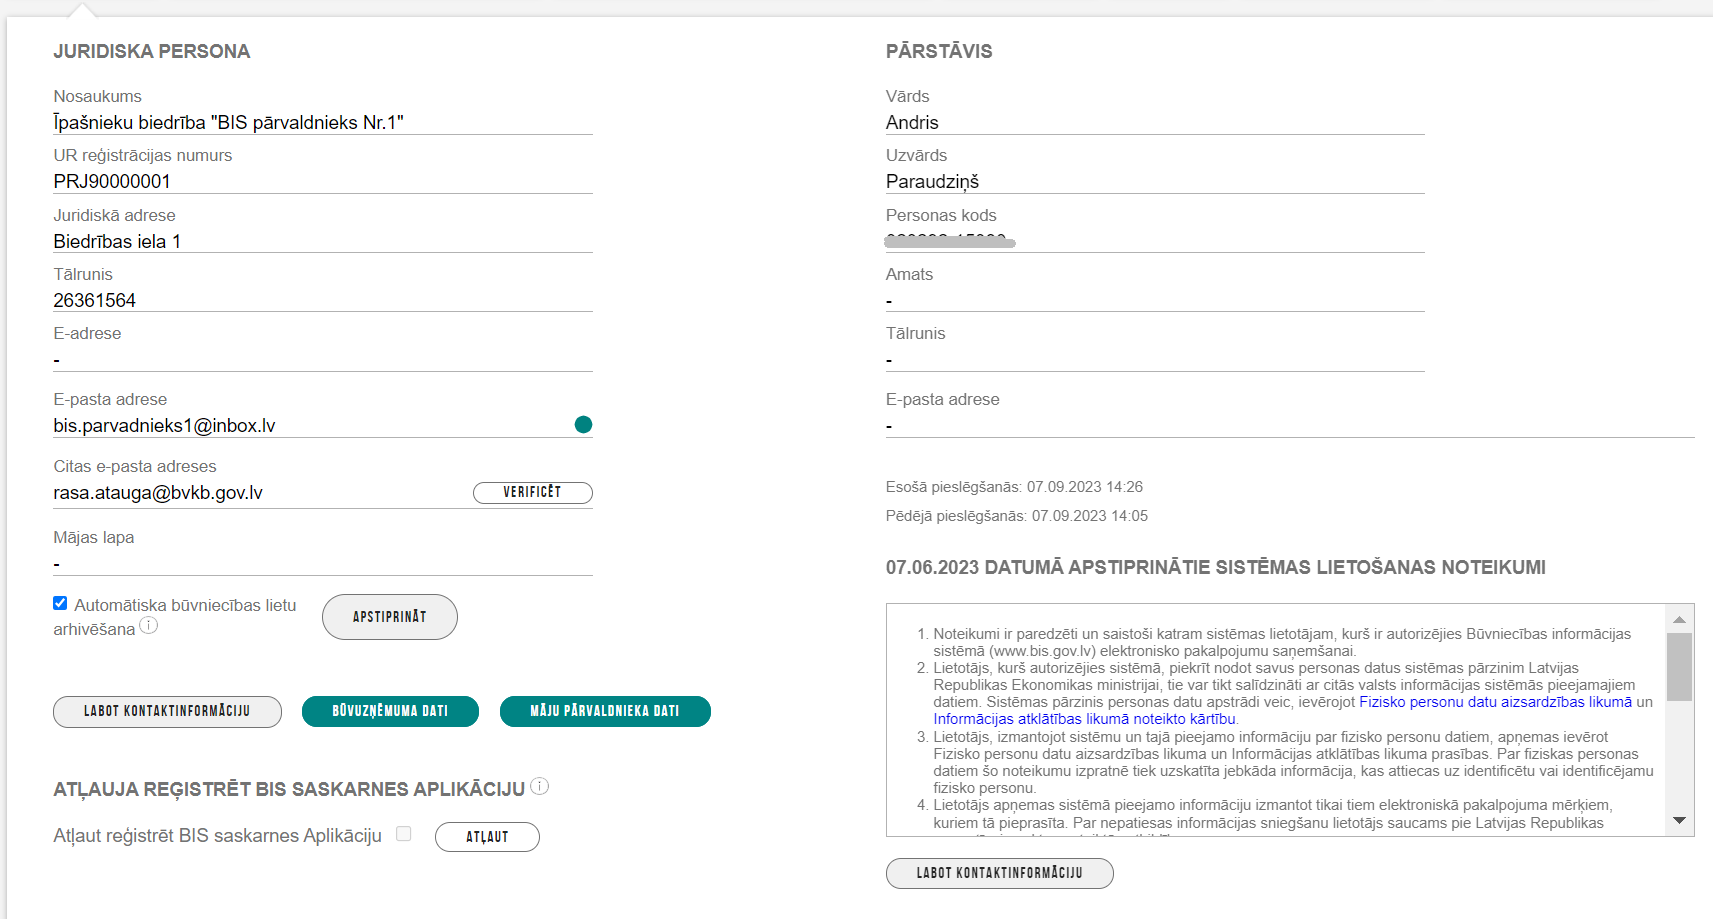Open Fizisko personu datu aizsardzības likuma link
This screenshot has width=1713, height=919.
(x=1495, y=702)
